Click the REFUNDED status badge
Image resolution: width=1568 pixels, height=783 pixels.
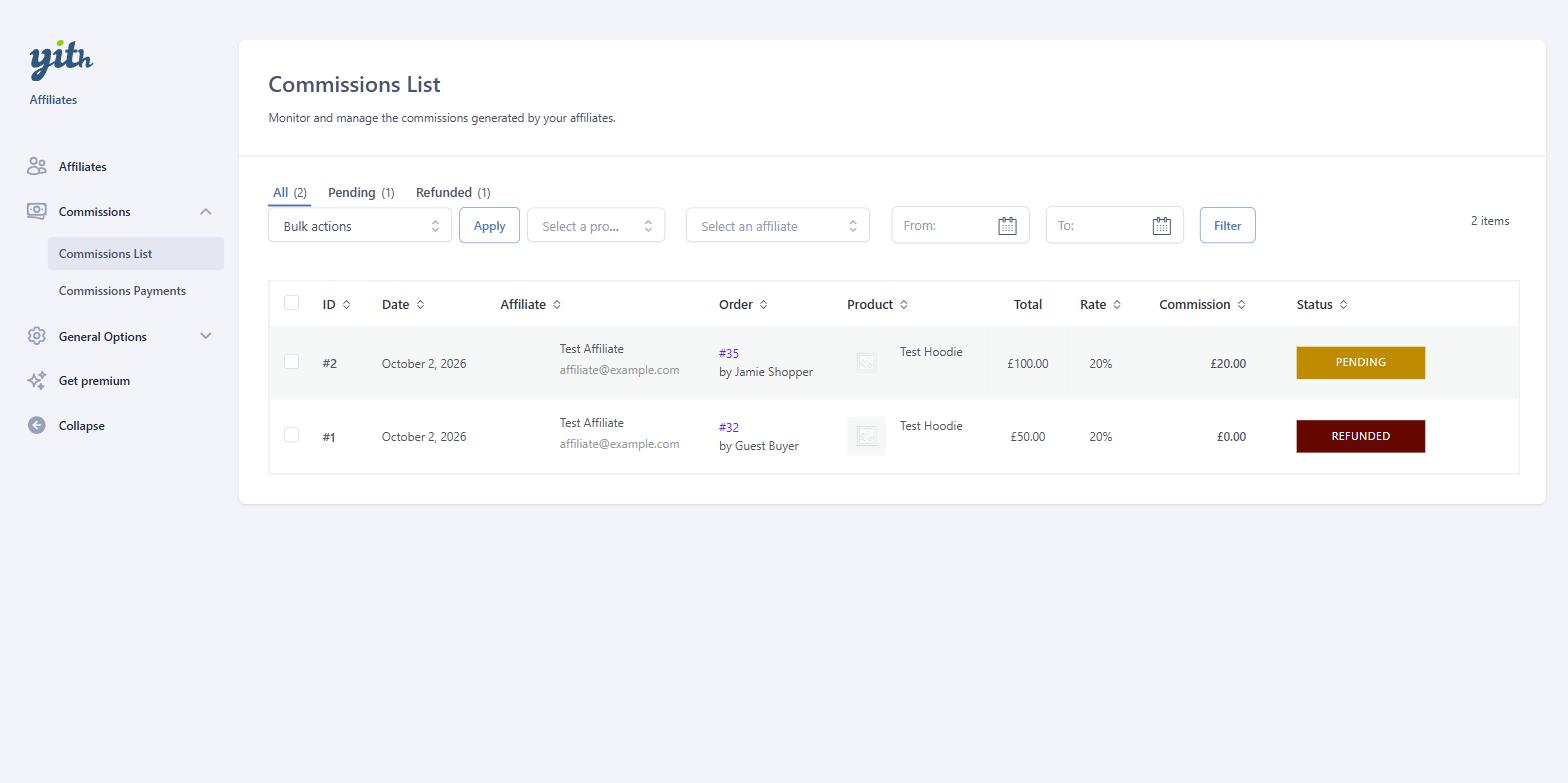(x=1360, y=436)
